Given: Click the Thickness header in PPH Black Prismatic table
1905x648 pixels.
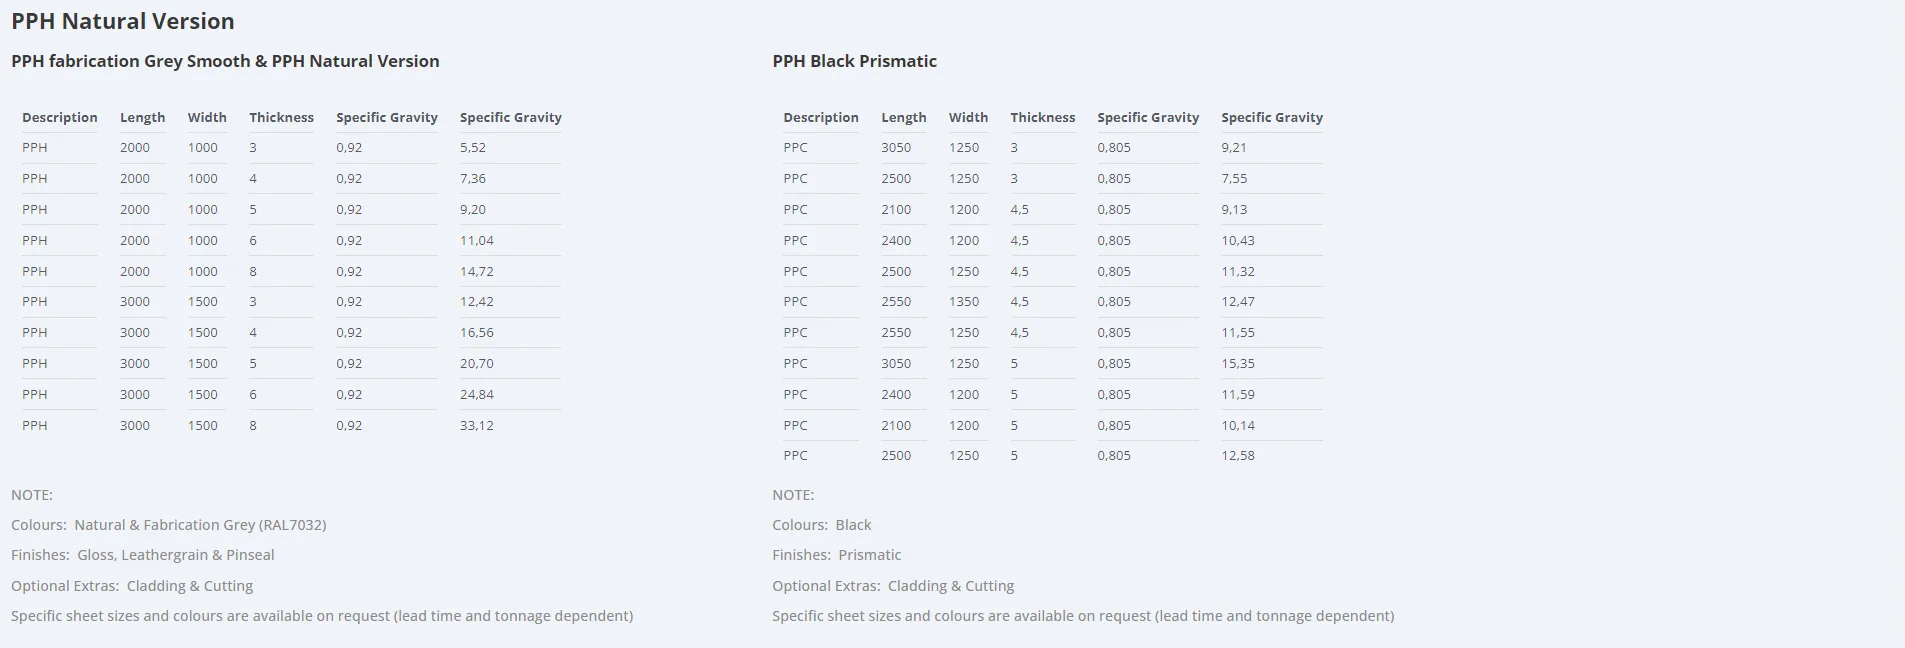Looking at the screenshot, I should click(x=1042, y=117).
